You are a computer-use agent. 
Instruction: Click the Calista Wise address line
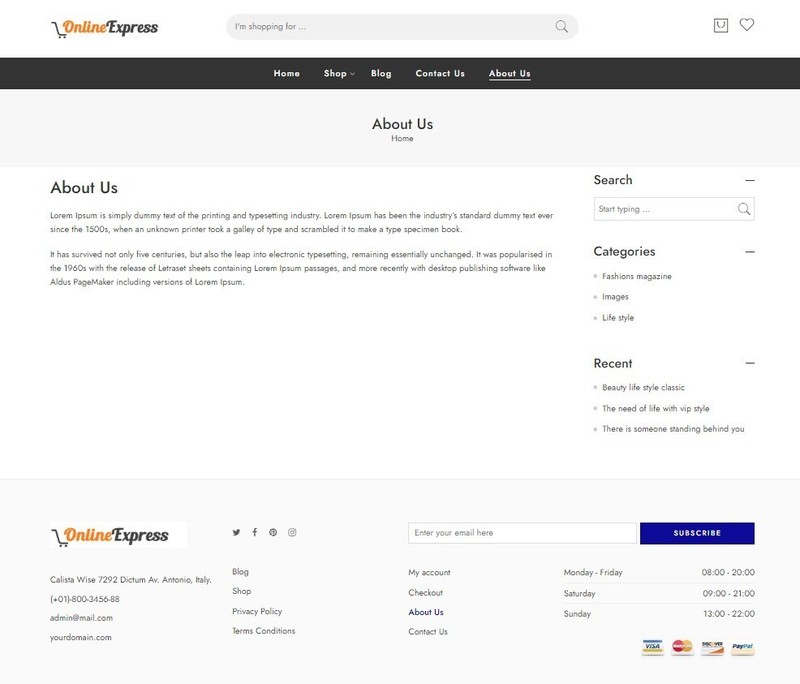(131, 579)
